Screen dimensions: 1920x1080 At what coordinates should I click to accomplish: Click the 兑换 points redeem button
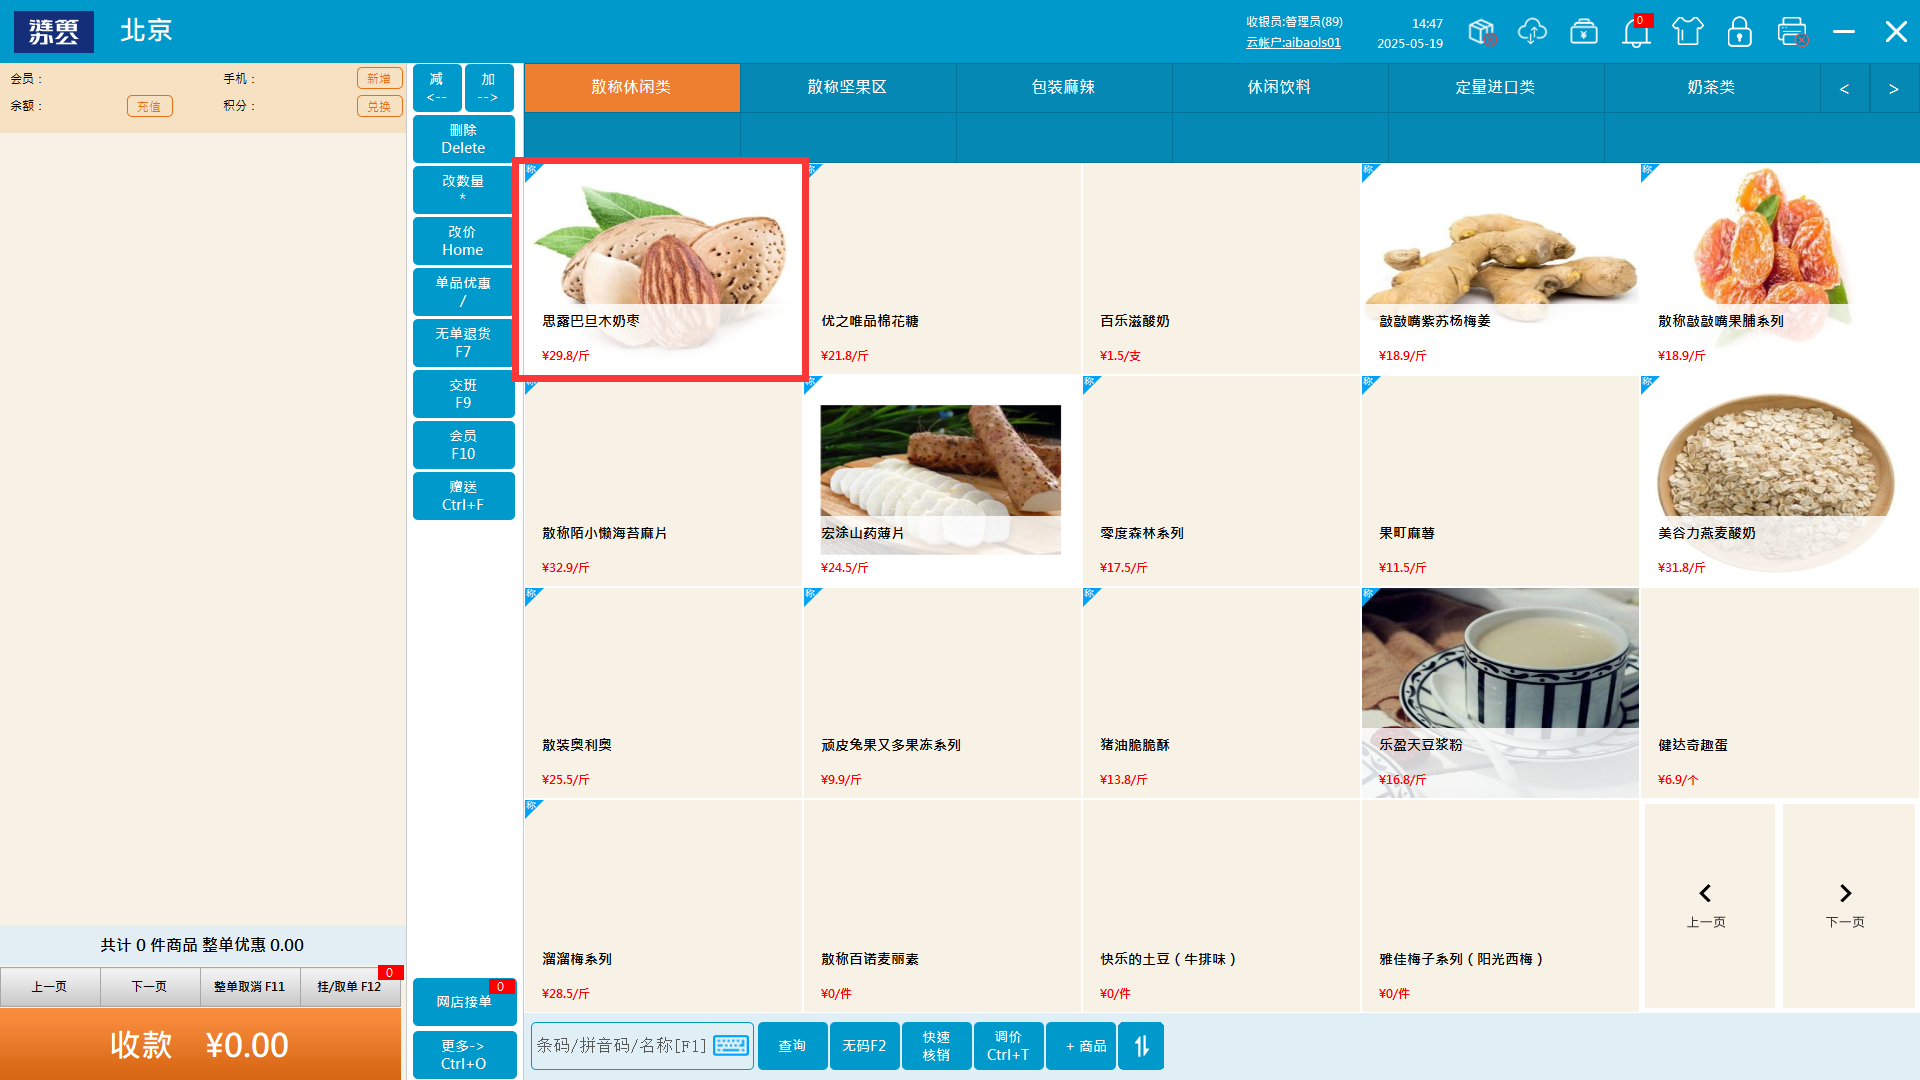[x=379, y=106]
